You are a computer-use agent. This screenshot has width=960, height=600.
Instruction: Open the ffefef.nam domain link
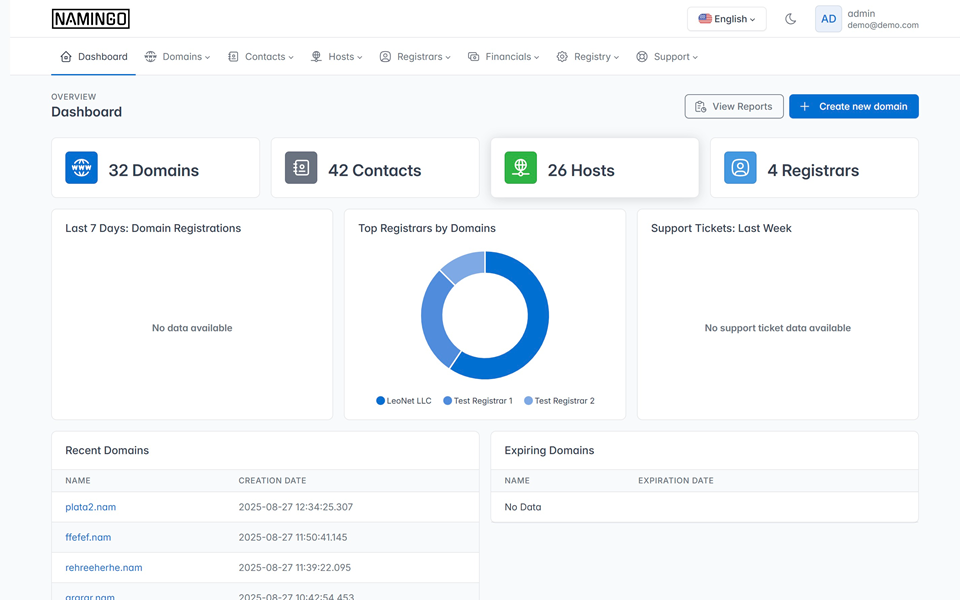tap(88, 537)
